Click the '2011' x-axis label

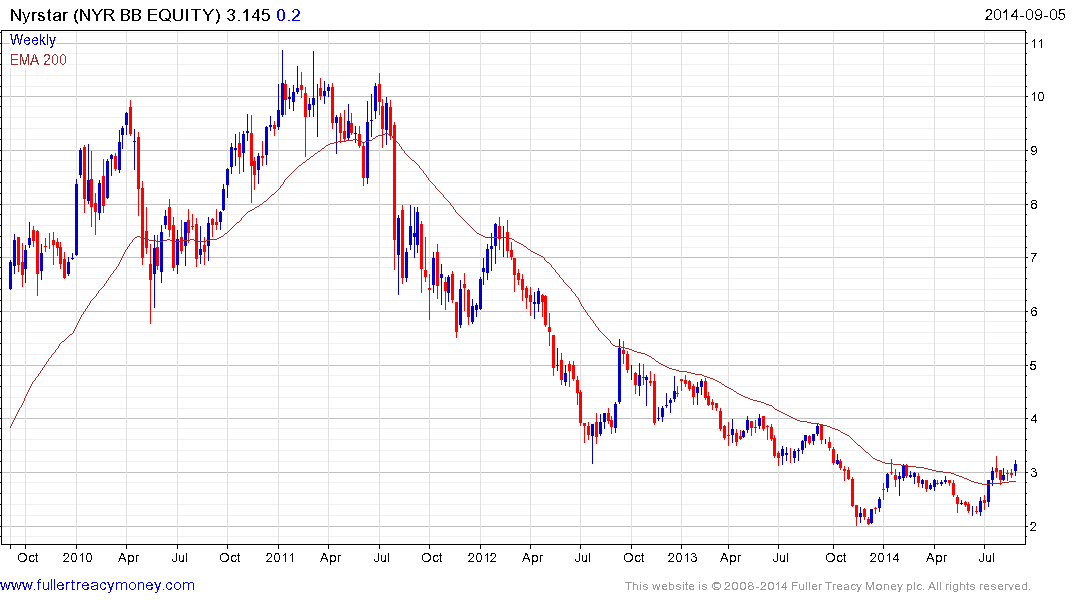[280, 557]
